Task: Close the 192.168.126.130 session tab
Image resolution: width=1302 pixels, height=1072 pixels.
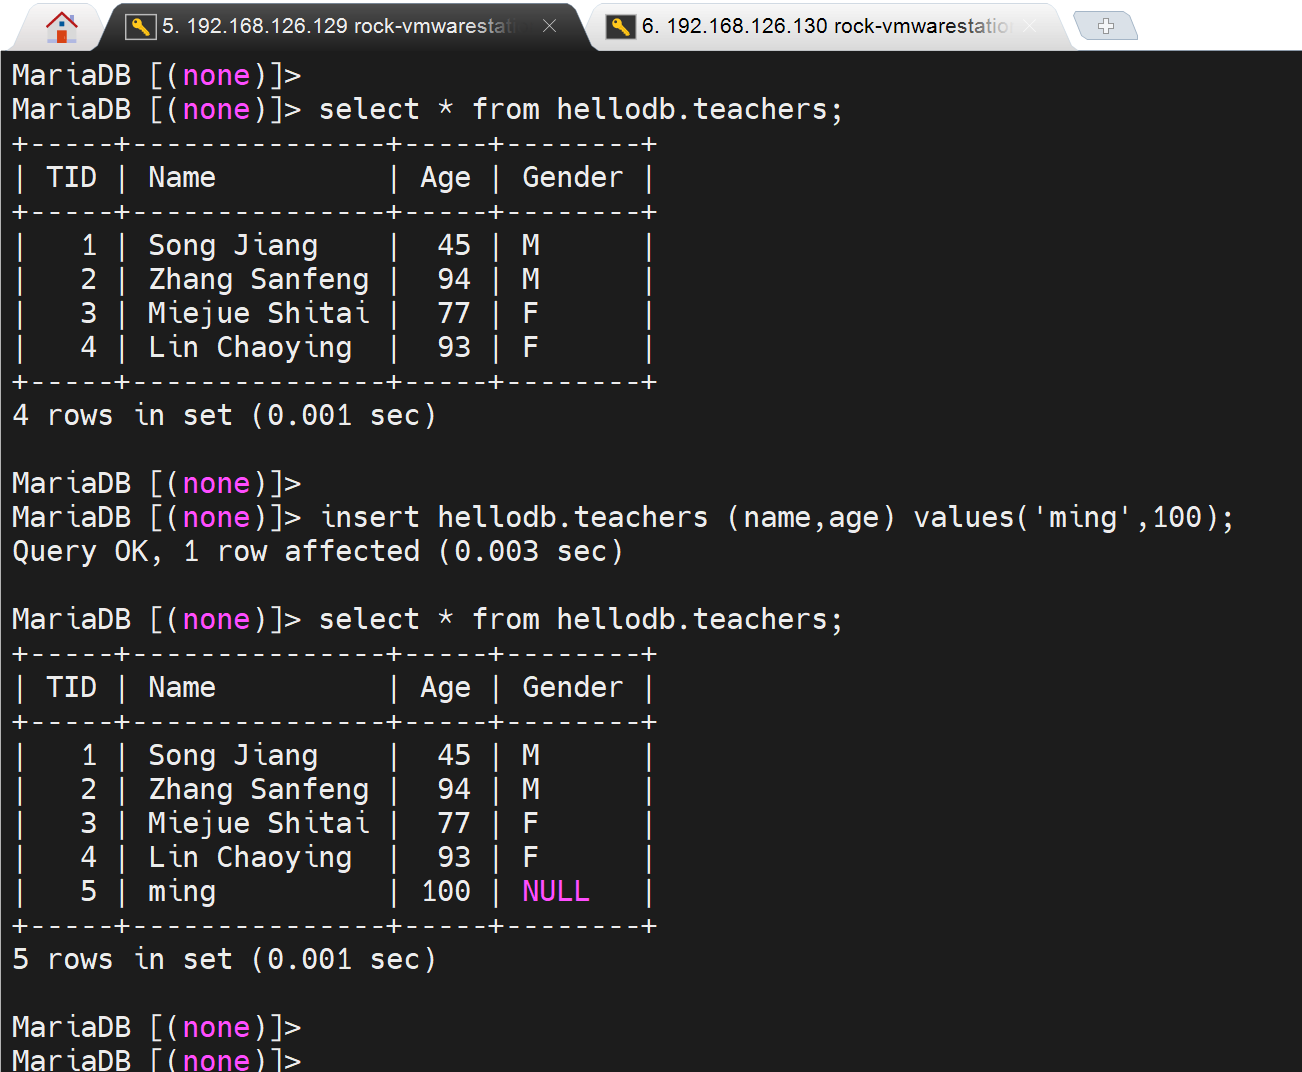Action: [x=1030, y=26]
